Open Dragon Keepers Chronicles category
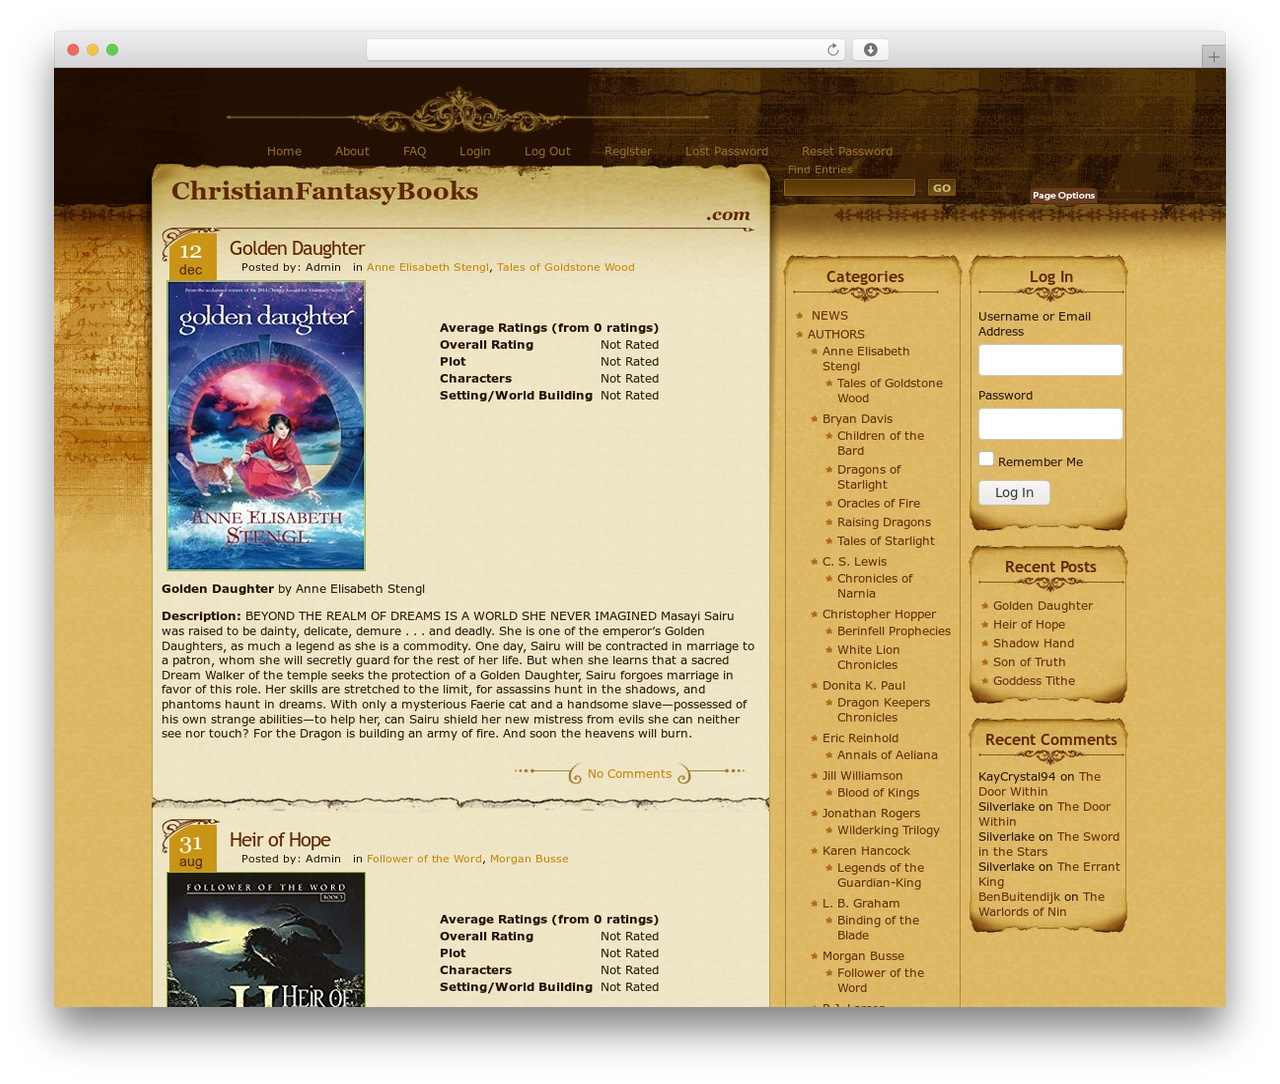Screen dimensions: 1280x1084 click(x=883, y=710)
